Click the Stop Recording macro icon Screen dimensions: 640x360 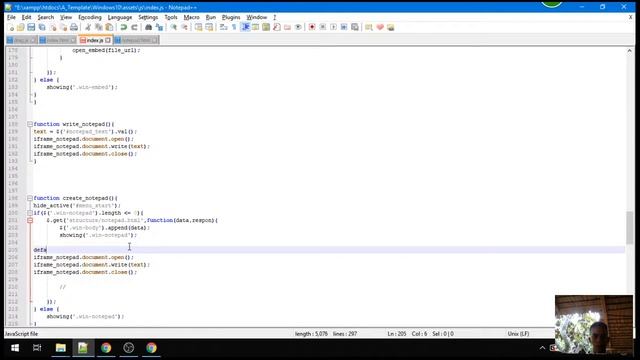pyautogui.click(x=322, y=27)
